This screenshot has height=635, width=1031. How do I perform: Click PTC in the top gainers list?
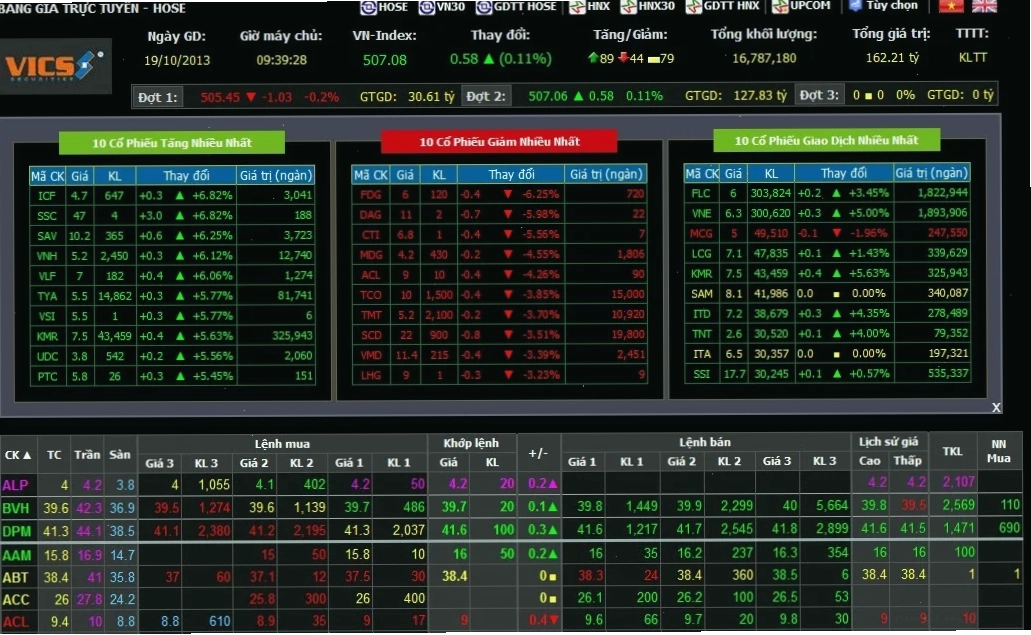tap(47, 377)
